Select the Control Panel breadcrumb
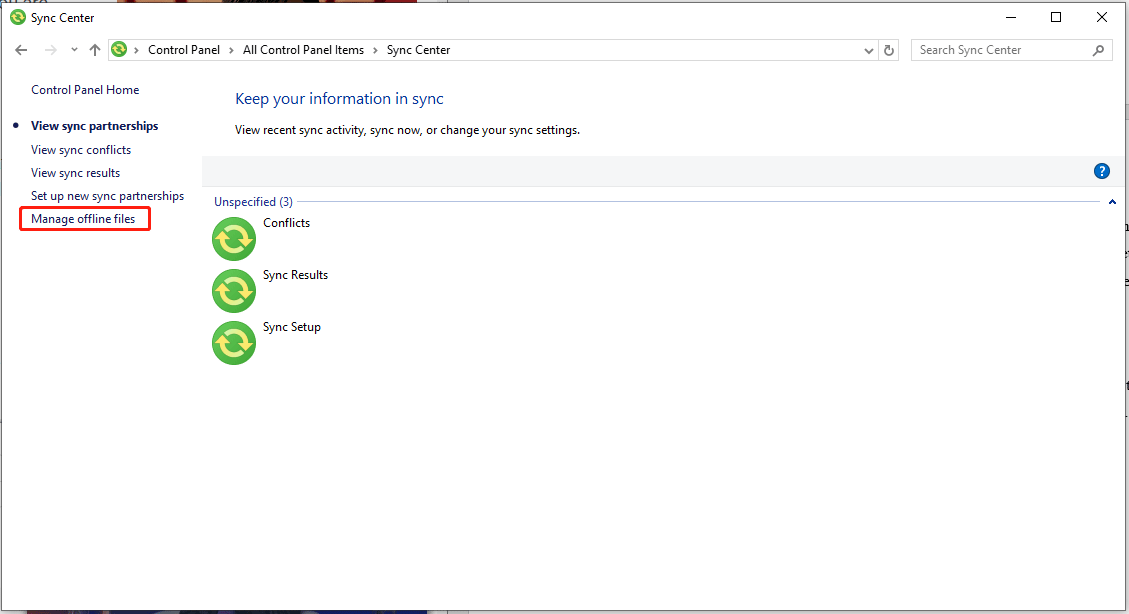Image resolution: width=1129 pixels, height=614 pixels. coord(184,50)
